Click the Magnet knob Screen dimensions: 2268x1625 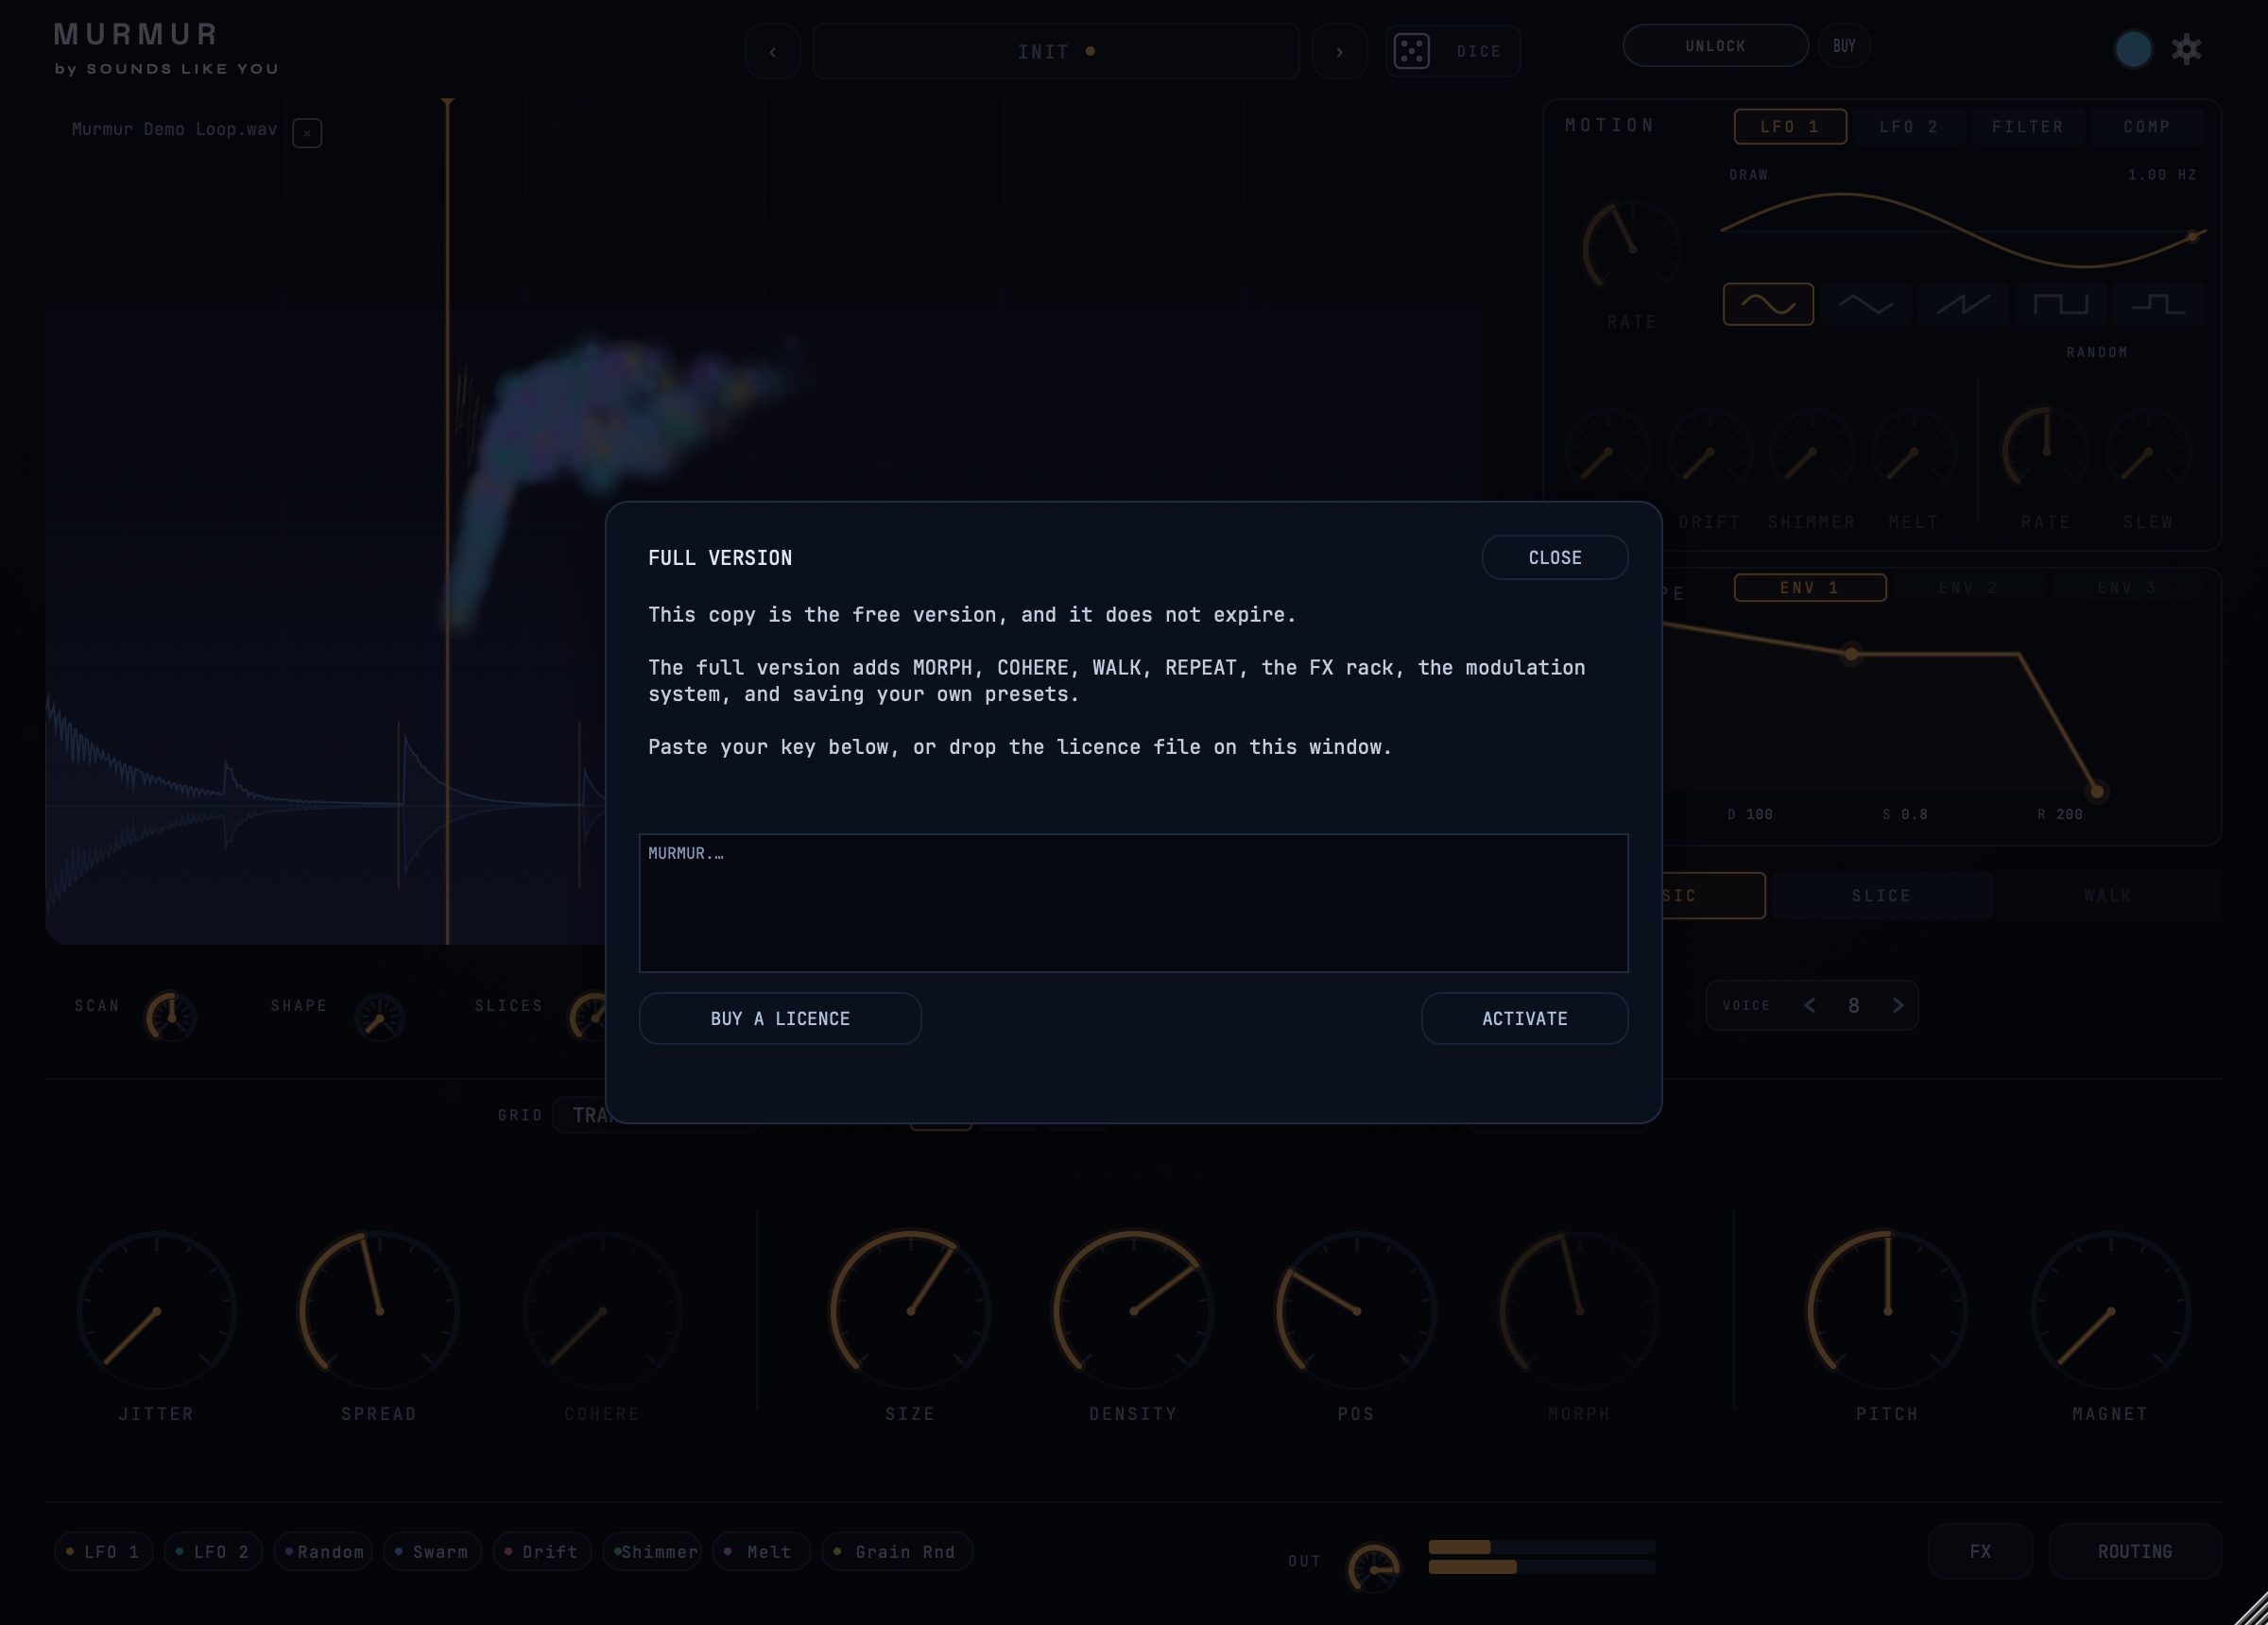(2110, 1310)
